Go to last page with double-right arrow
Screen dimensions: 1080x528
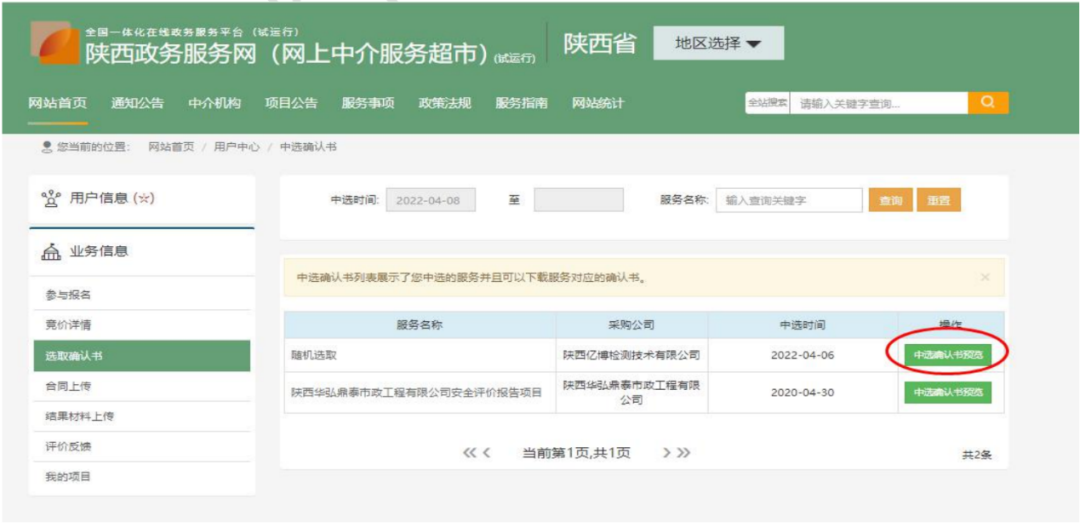click(x=683, y=453)
